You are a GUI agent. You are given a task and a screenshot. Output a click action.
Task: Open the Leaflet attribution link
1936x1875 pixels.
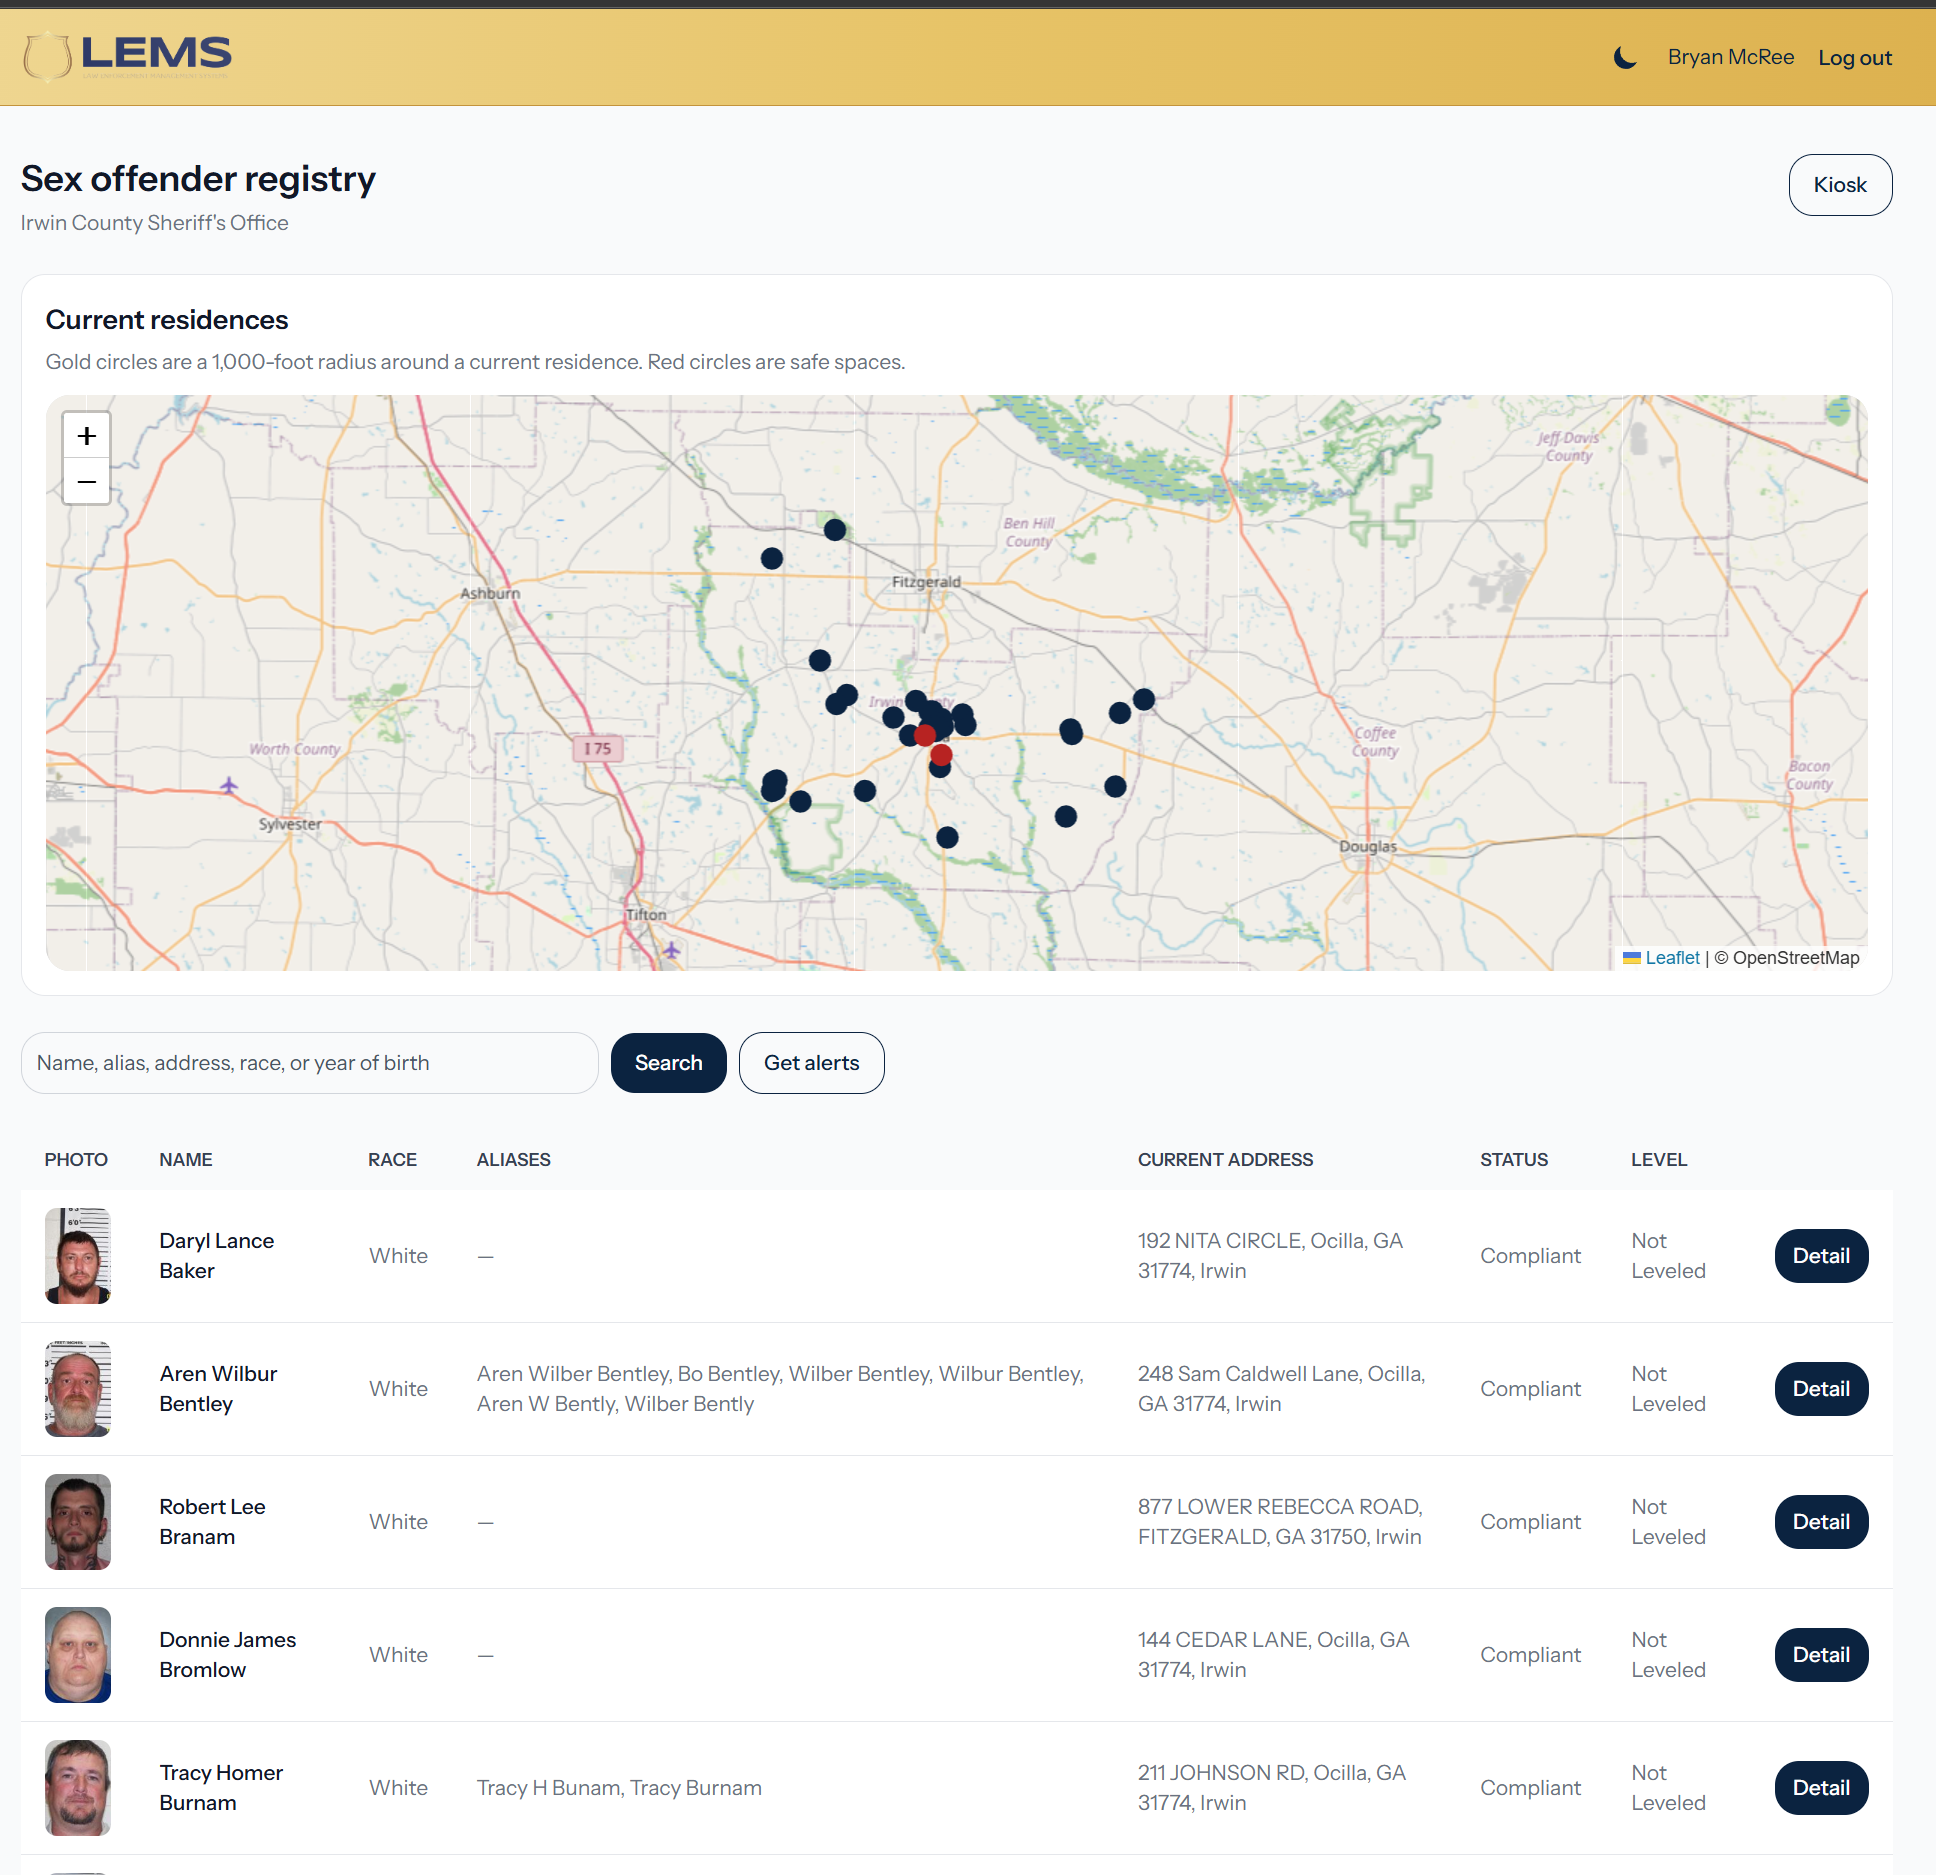tap(1671, 958)
